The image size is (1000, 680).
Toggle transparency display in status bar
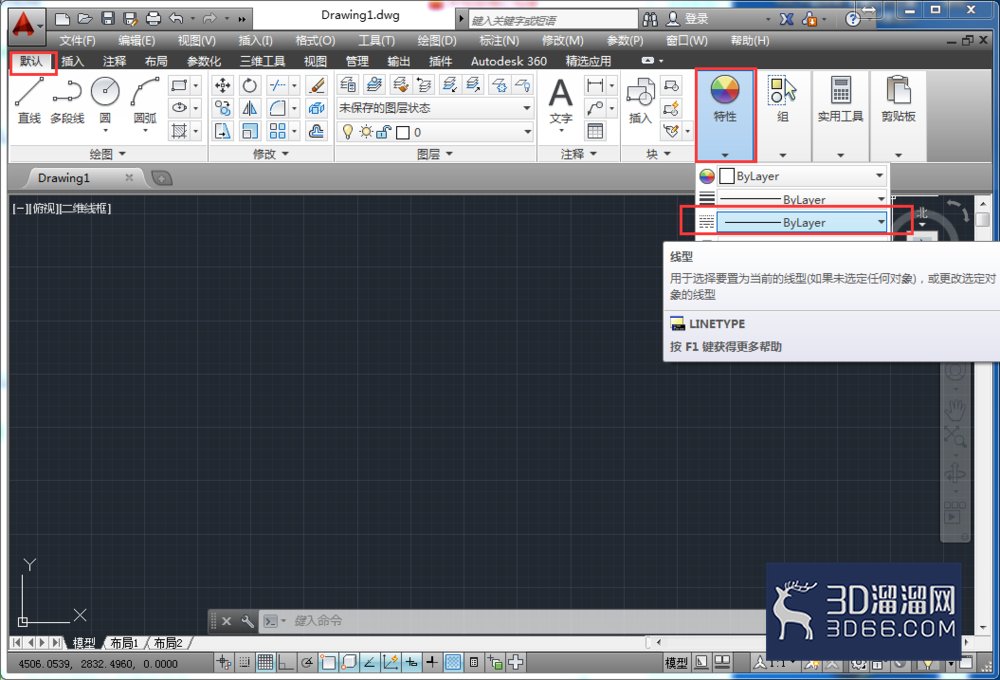[x=453, y=663]
